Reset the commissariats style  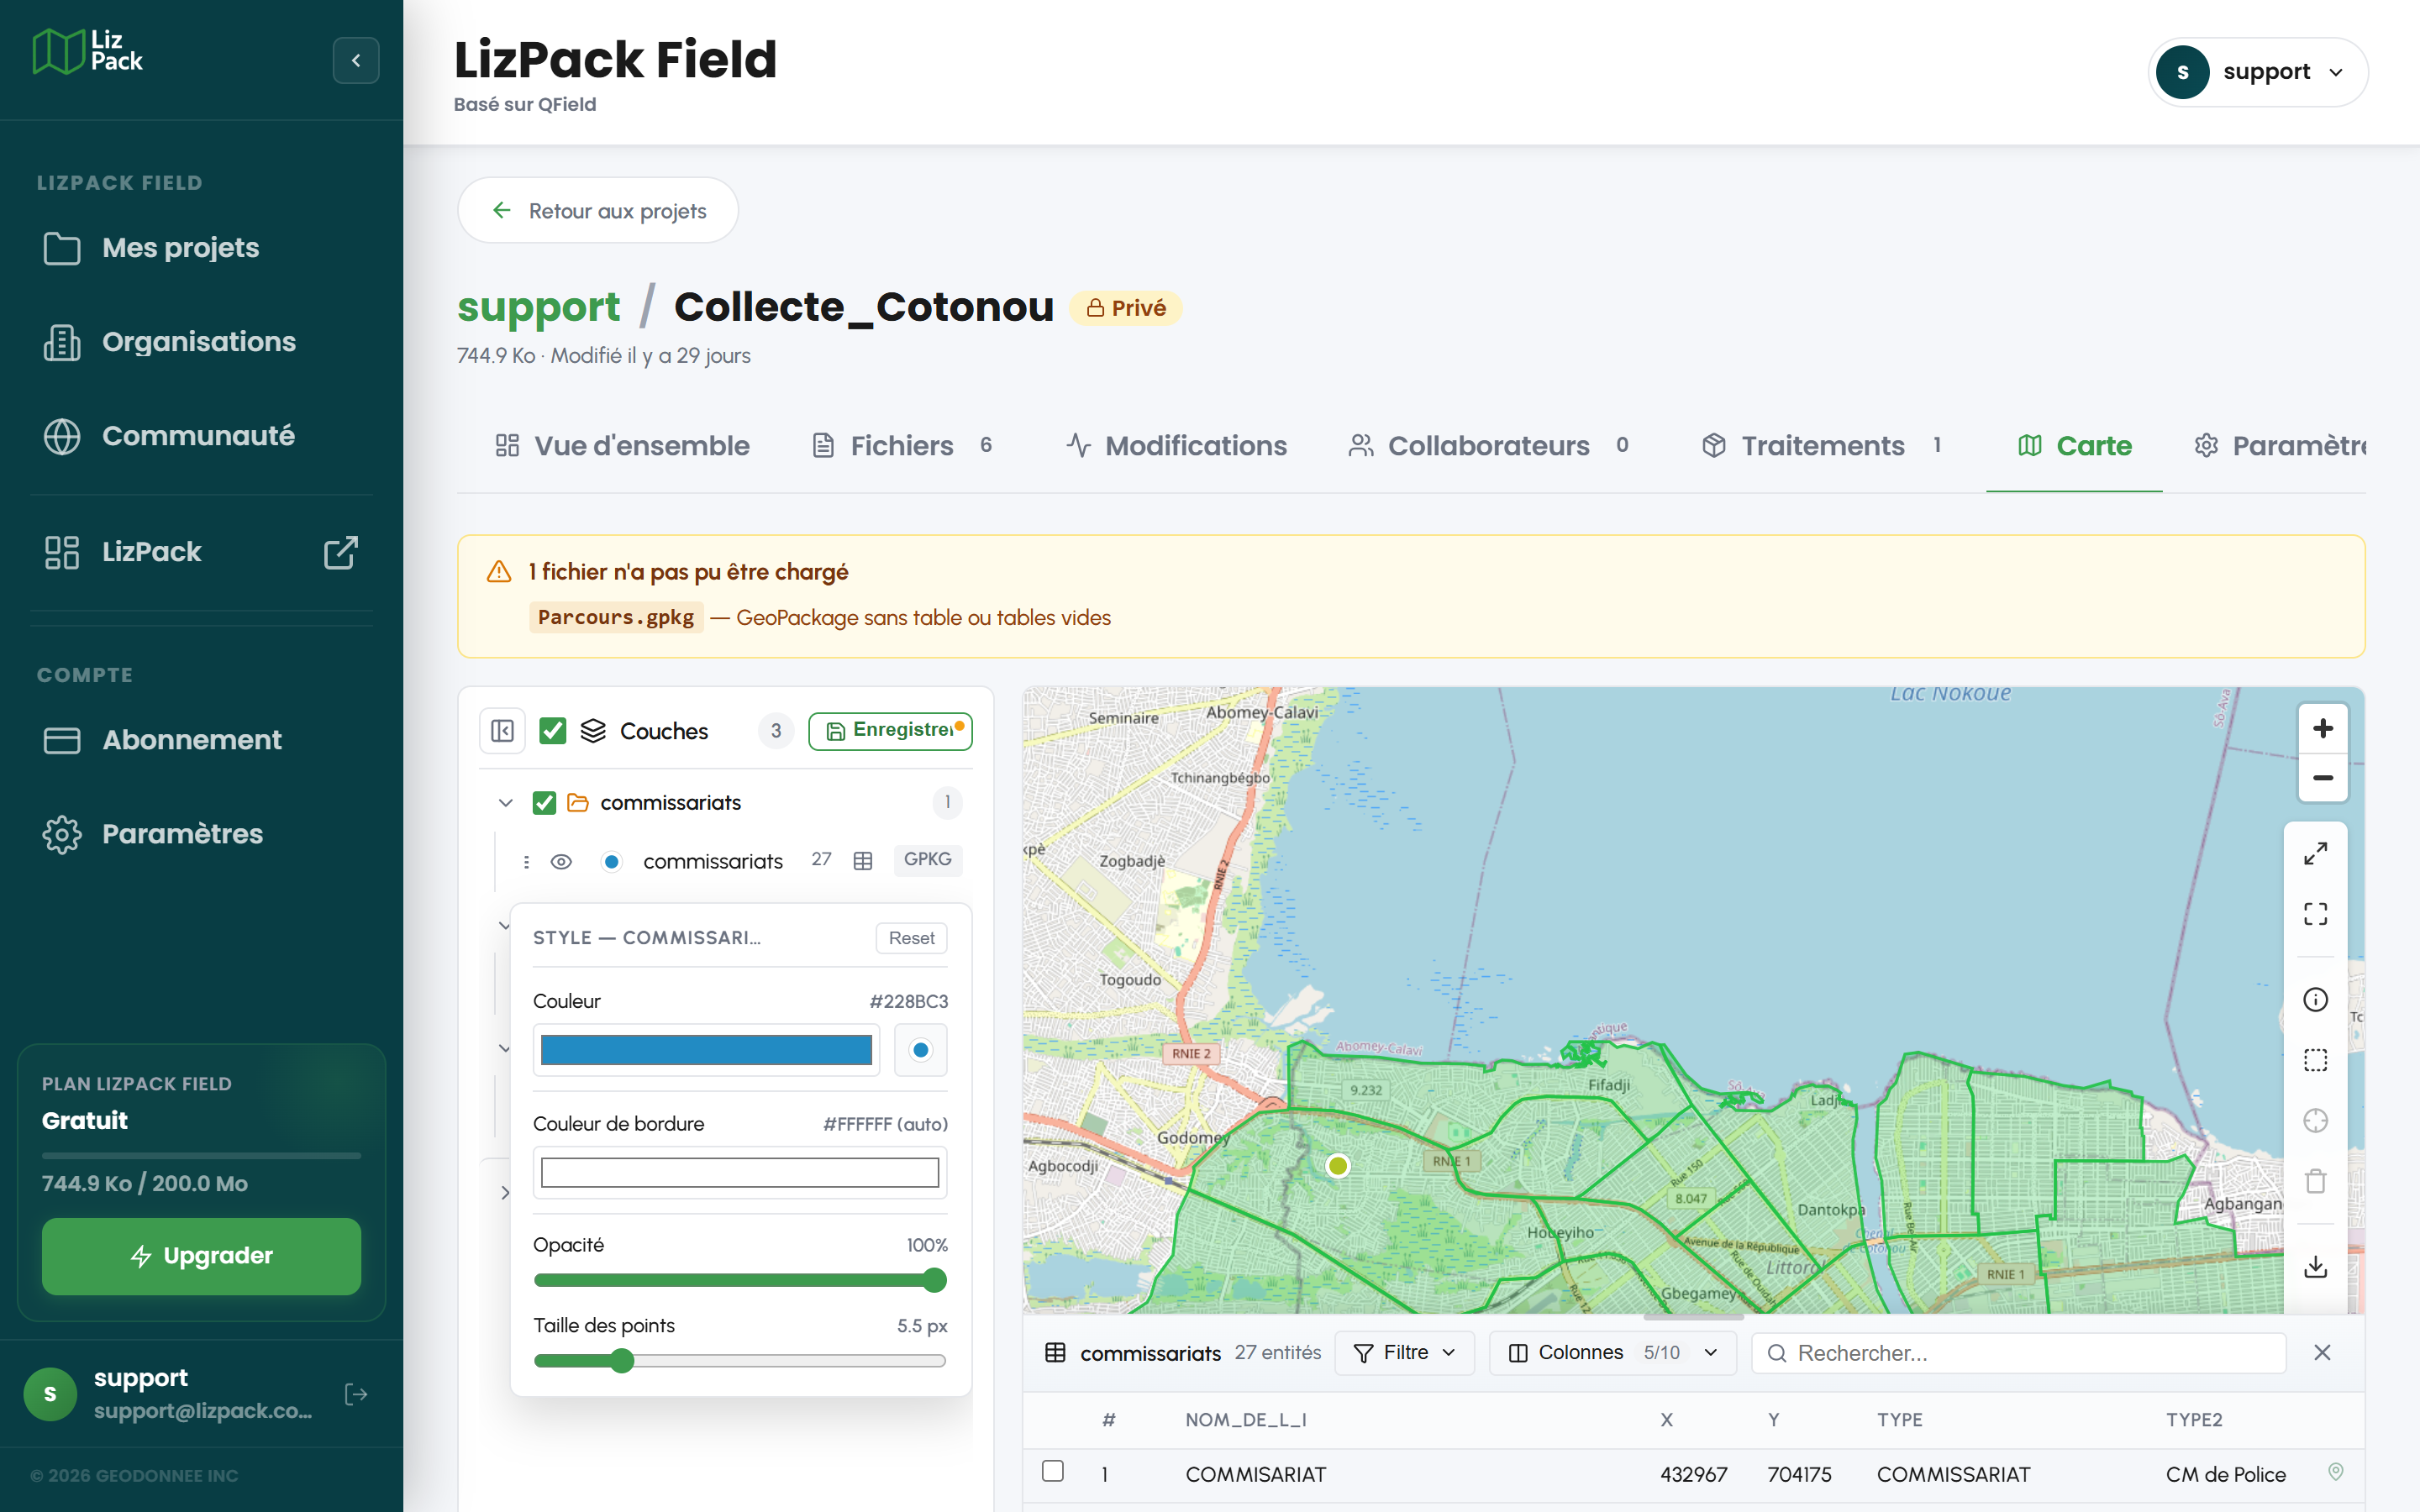tap(911, 938)
